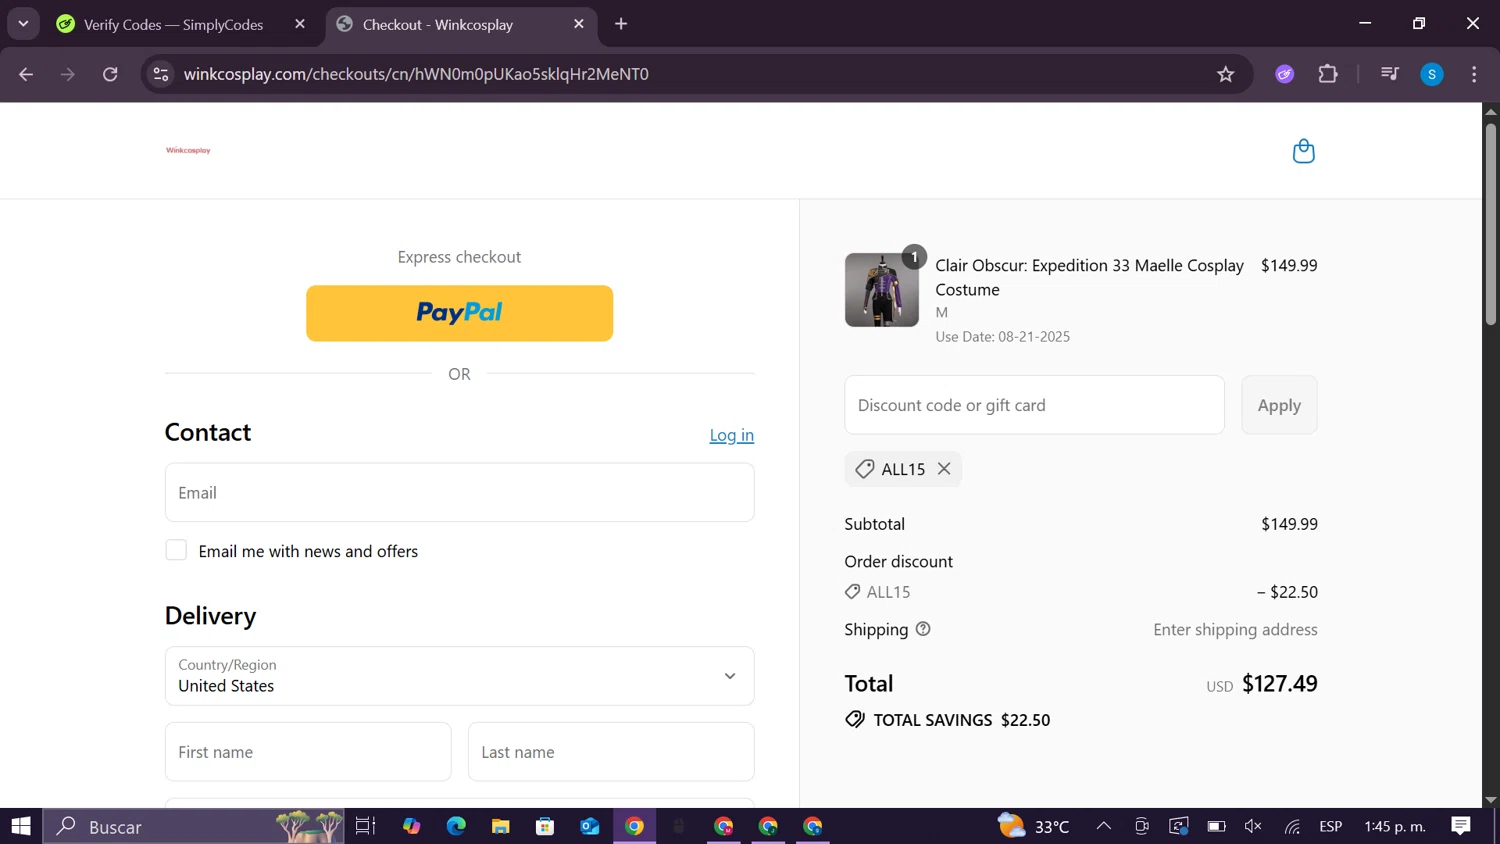Click the Winkcosplay store logo
This screenshot has width=1500, height=844.
(x=188, y=150)
